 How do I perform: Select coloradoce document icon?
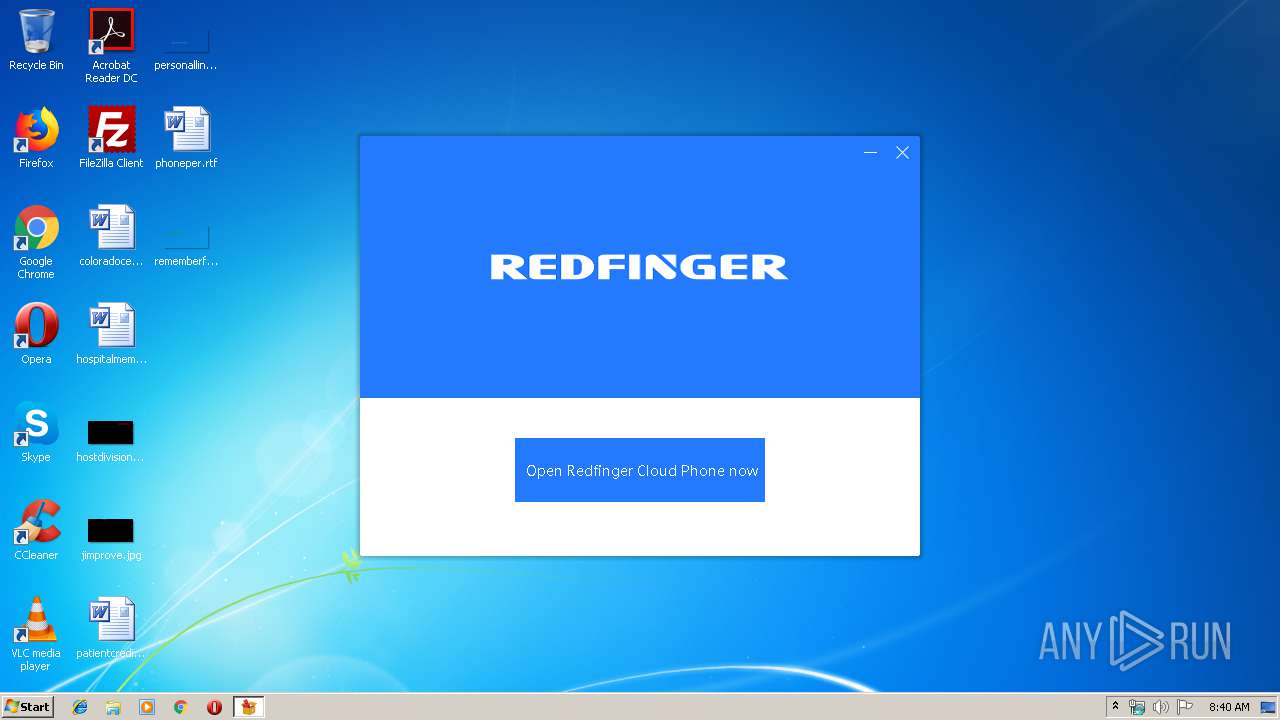pyautogui.click(x=111, y=236)
